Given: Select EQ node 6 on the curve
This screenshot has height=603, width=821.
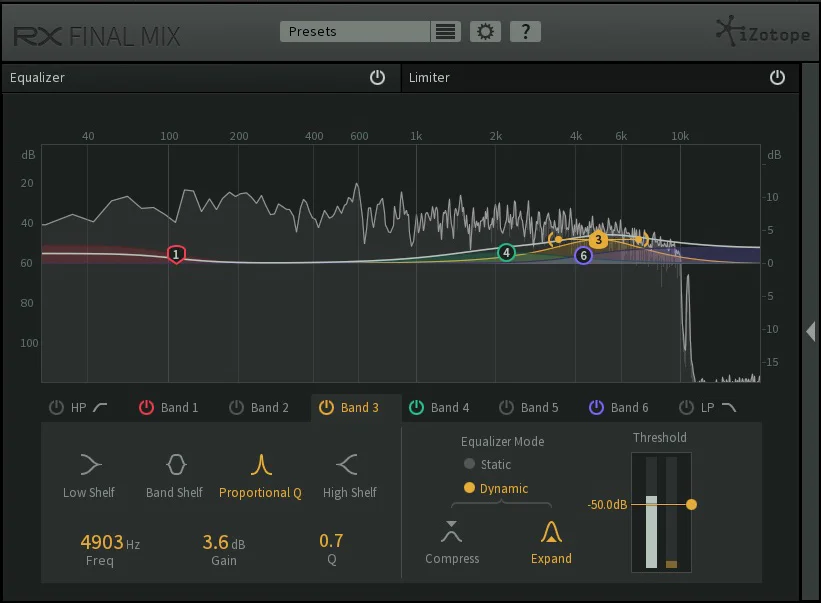Looking at the screenshot, I should tap(583, 255).
